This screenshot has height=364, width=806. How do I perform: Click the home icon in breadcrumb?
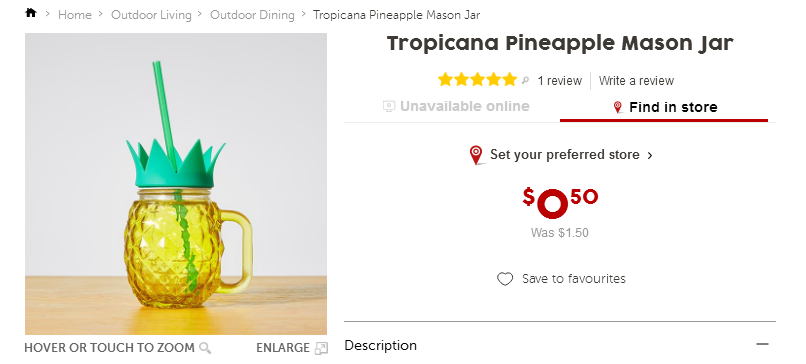pos(31,13)
